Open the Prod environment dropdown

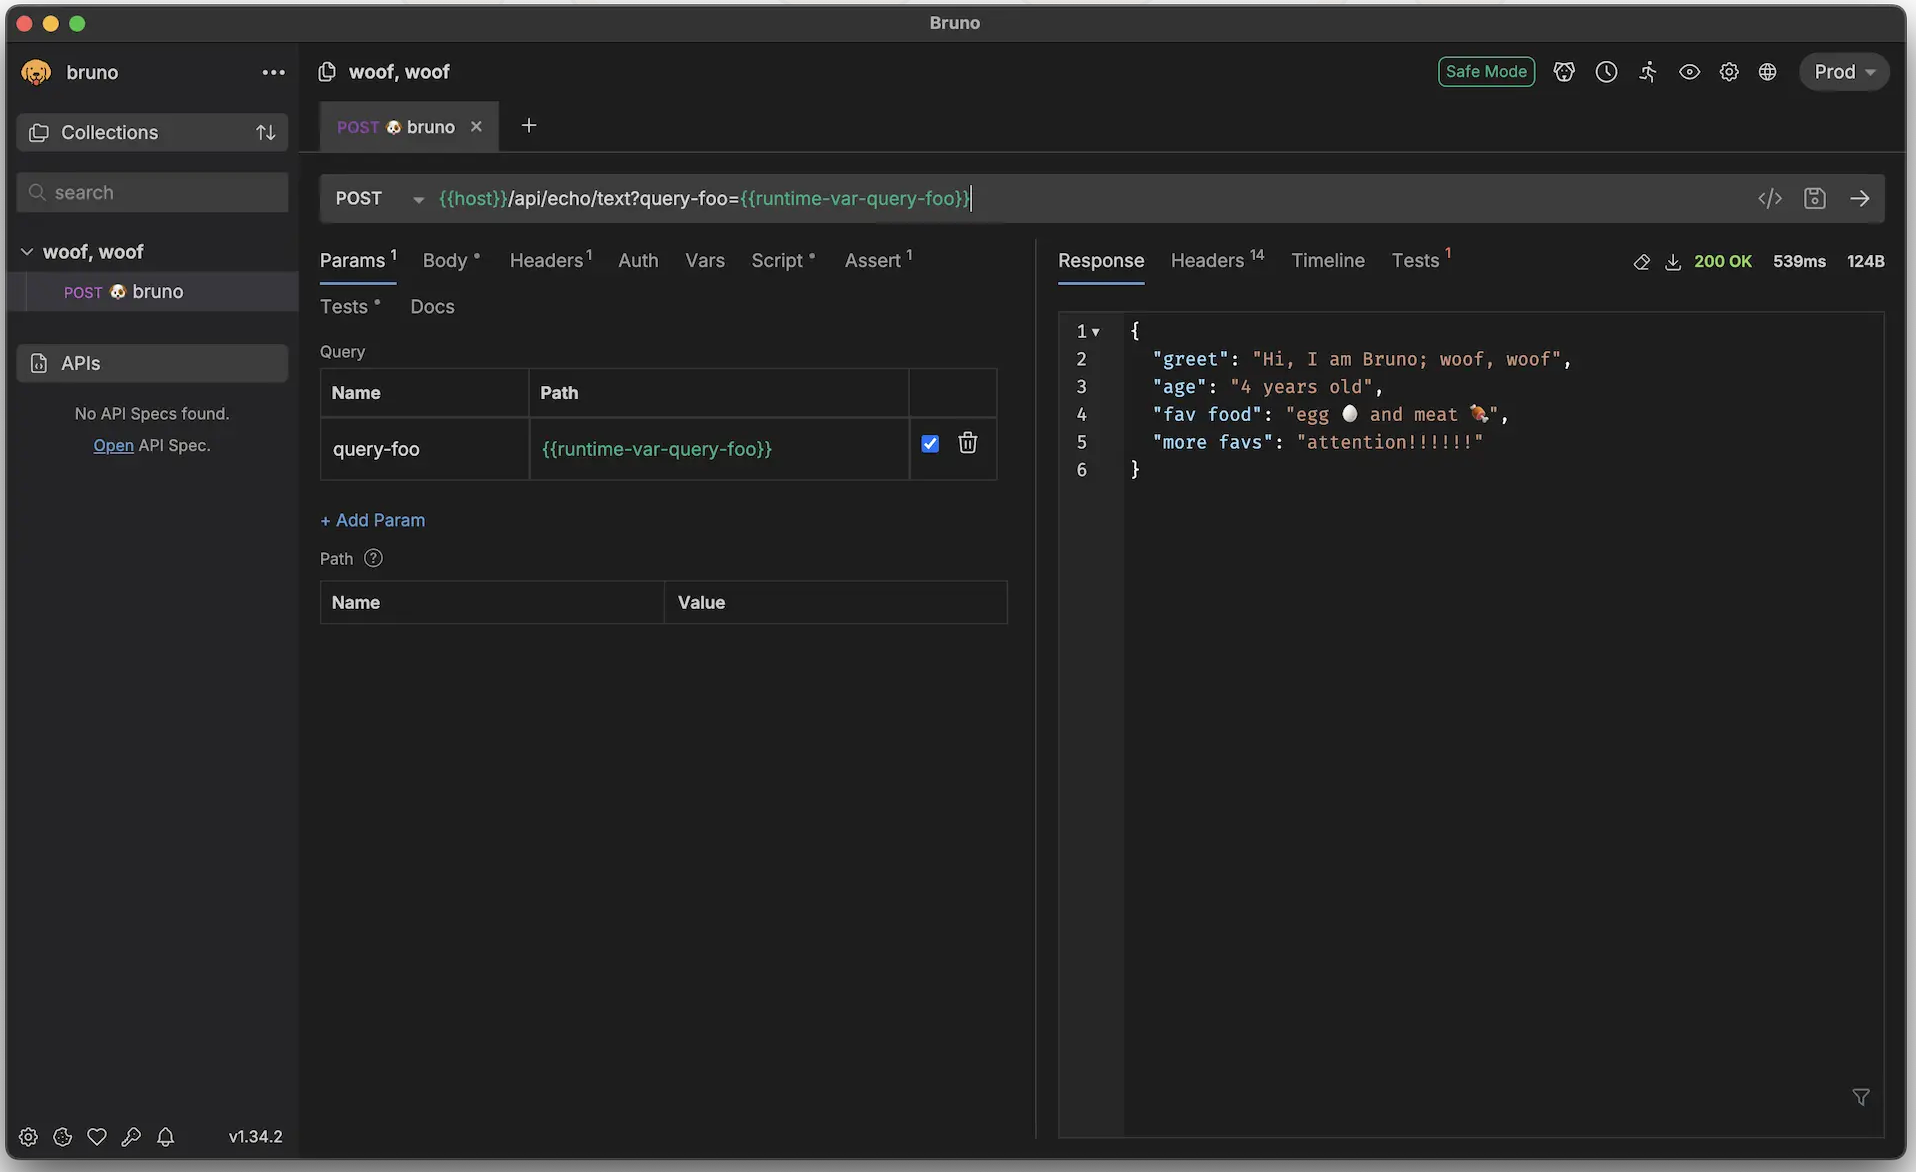pos(1844,71)
